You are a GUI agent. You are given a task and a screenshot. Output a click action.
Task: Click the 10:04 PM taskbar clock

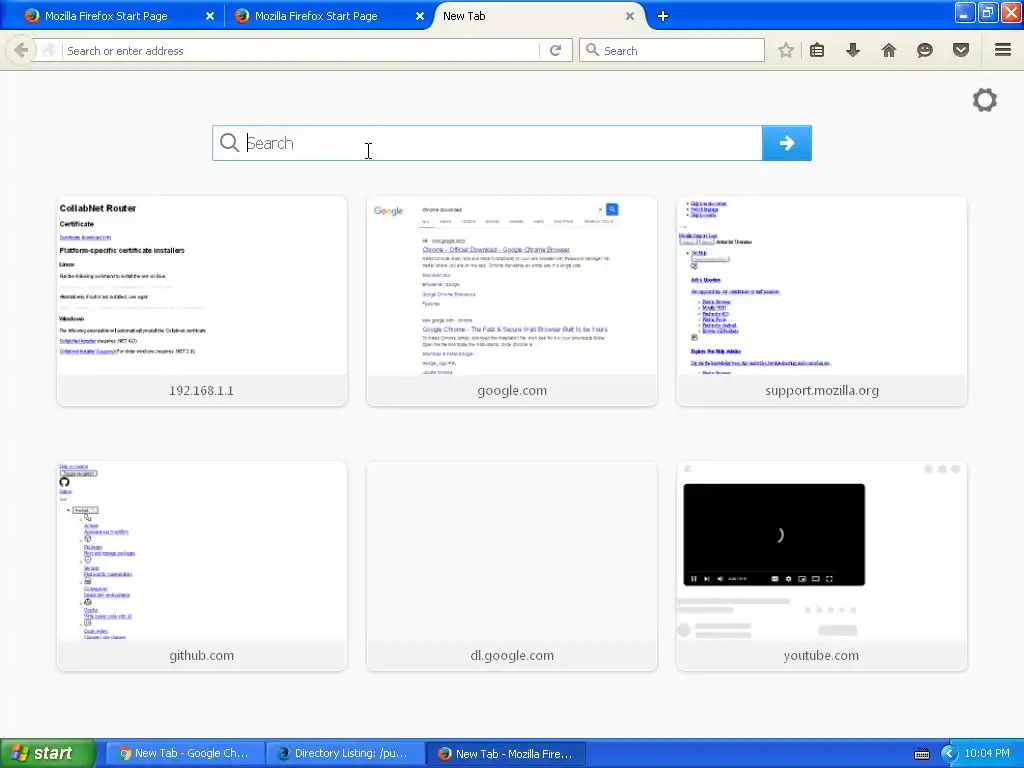987,753
